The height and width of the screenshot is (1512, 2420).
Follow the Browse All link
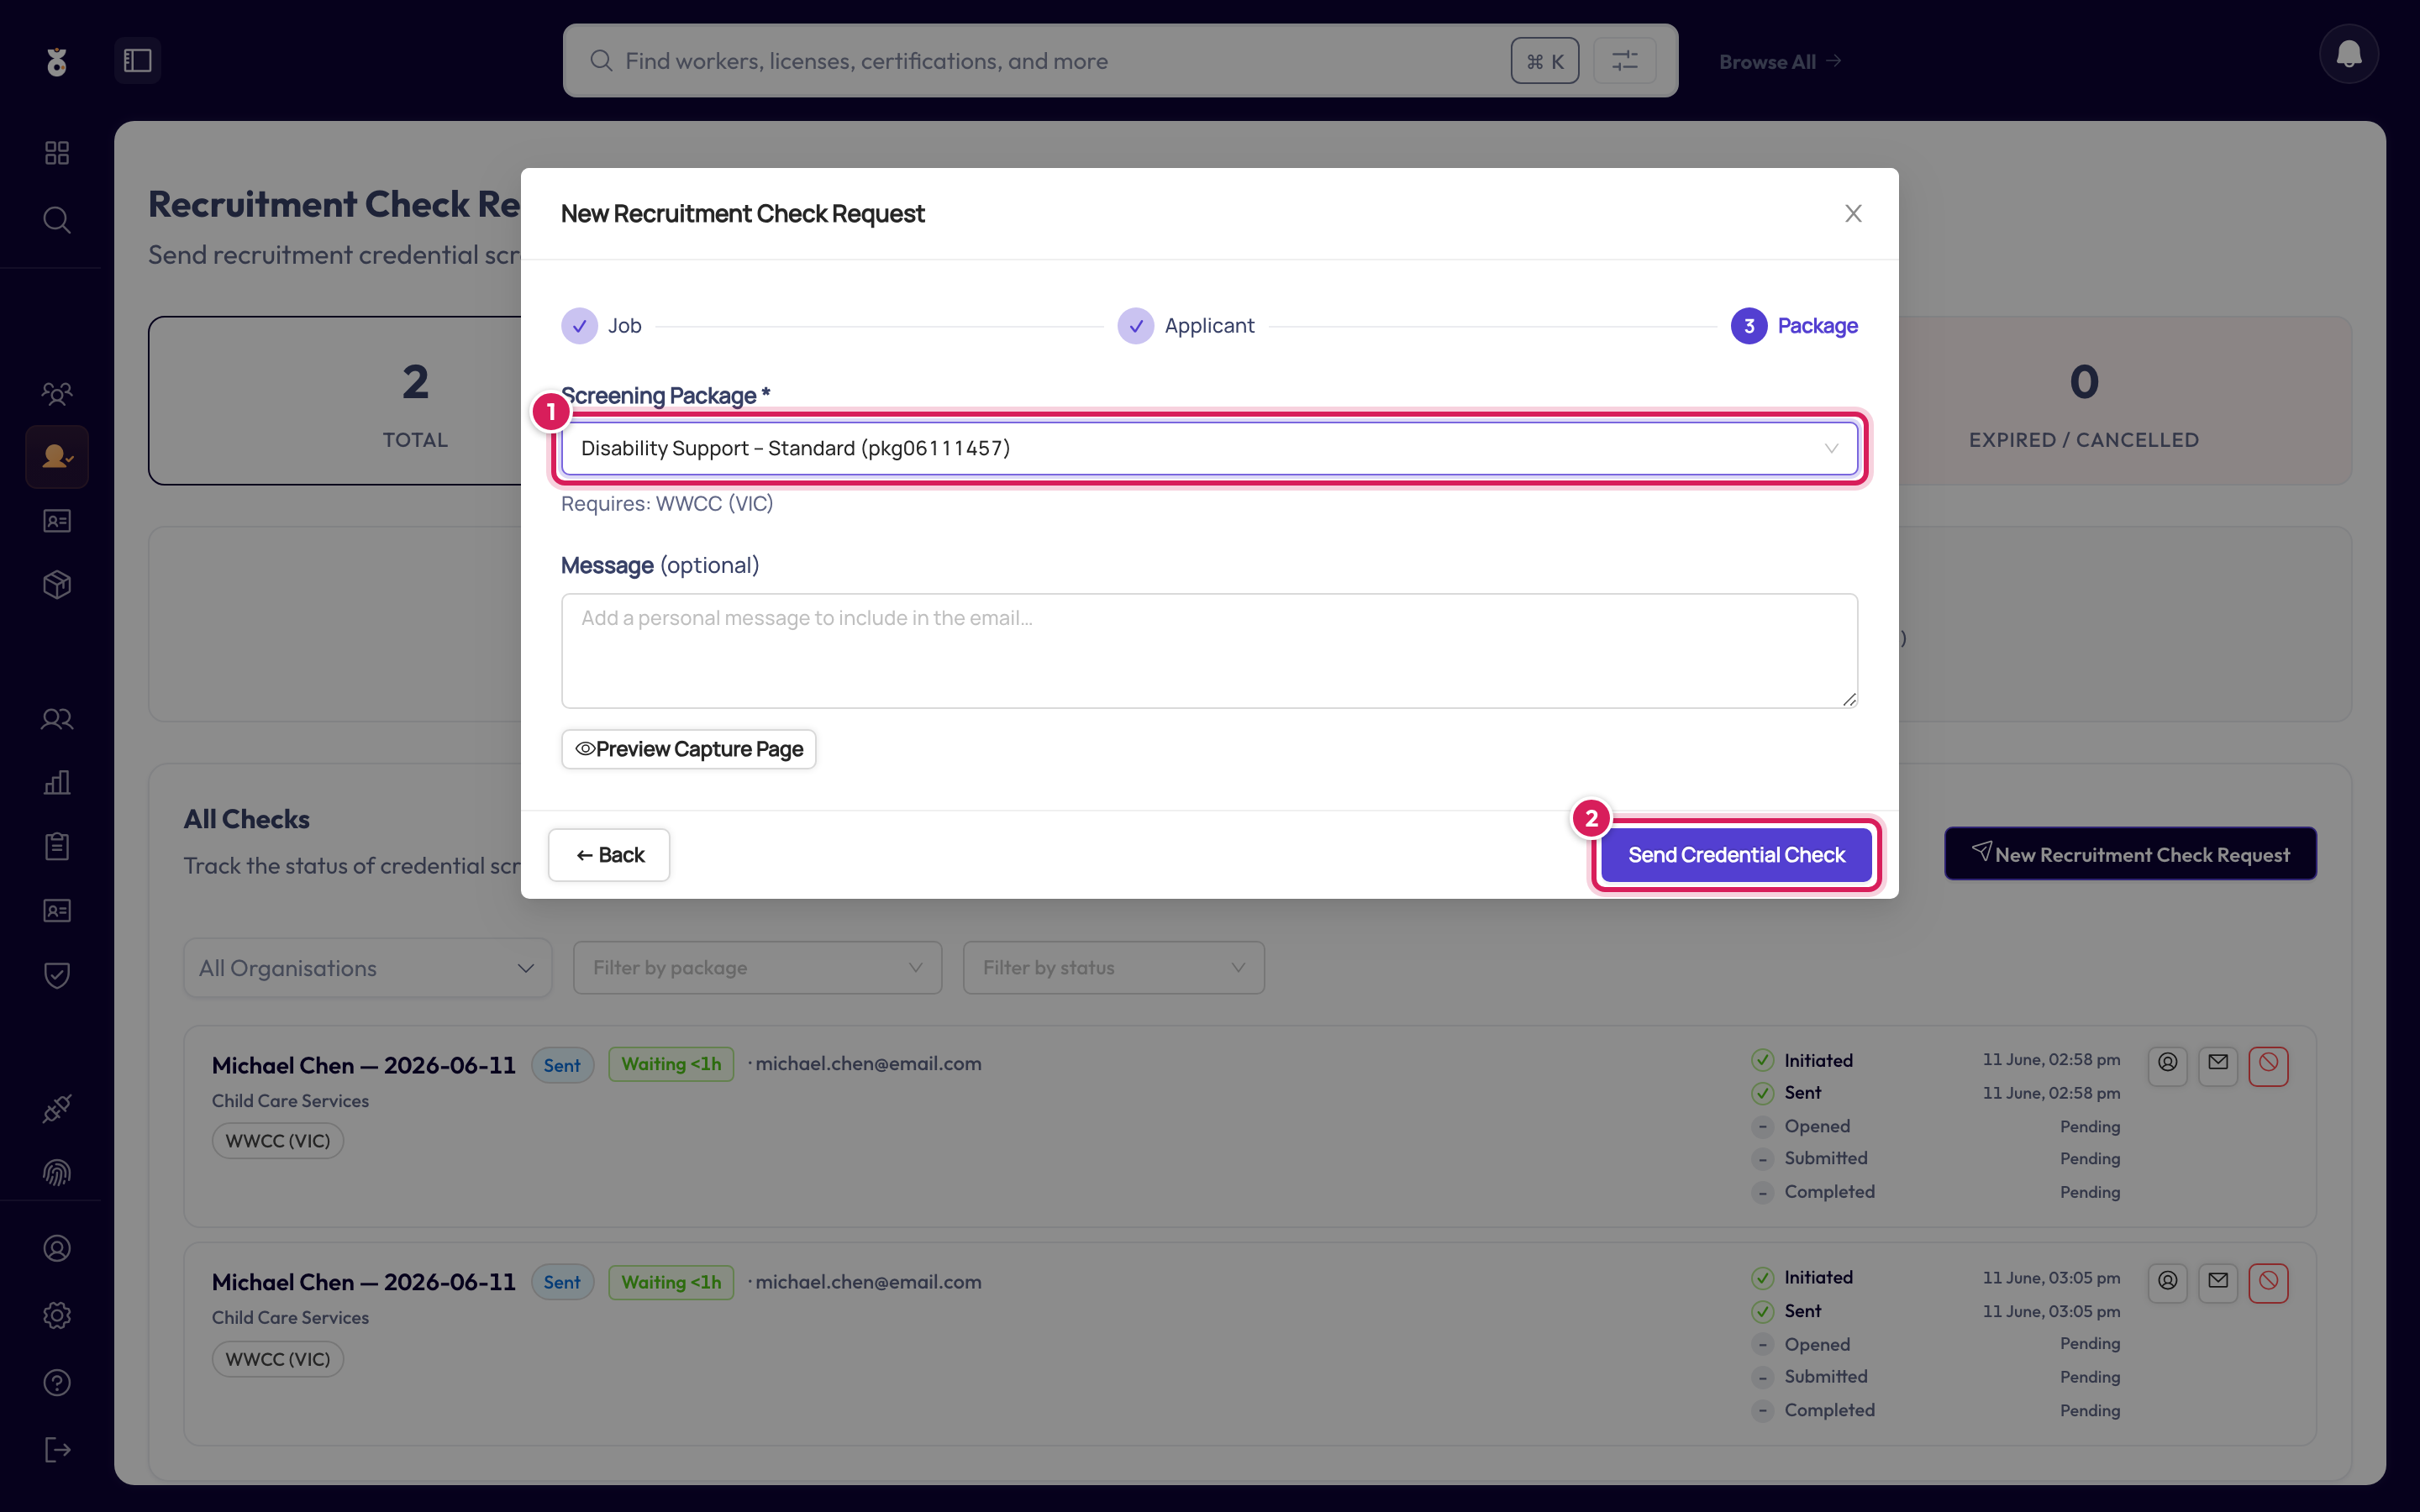[x=1780, y=62]
